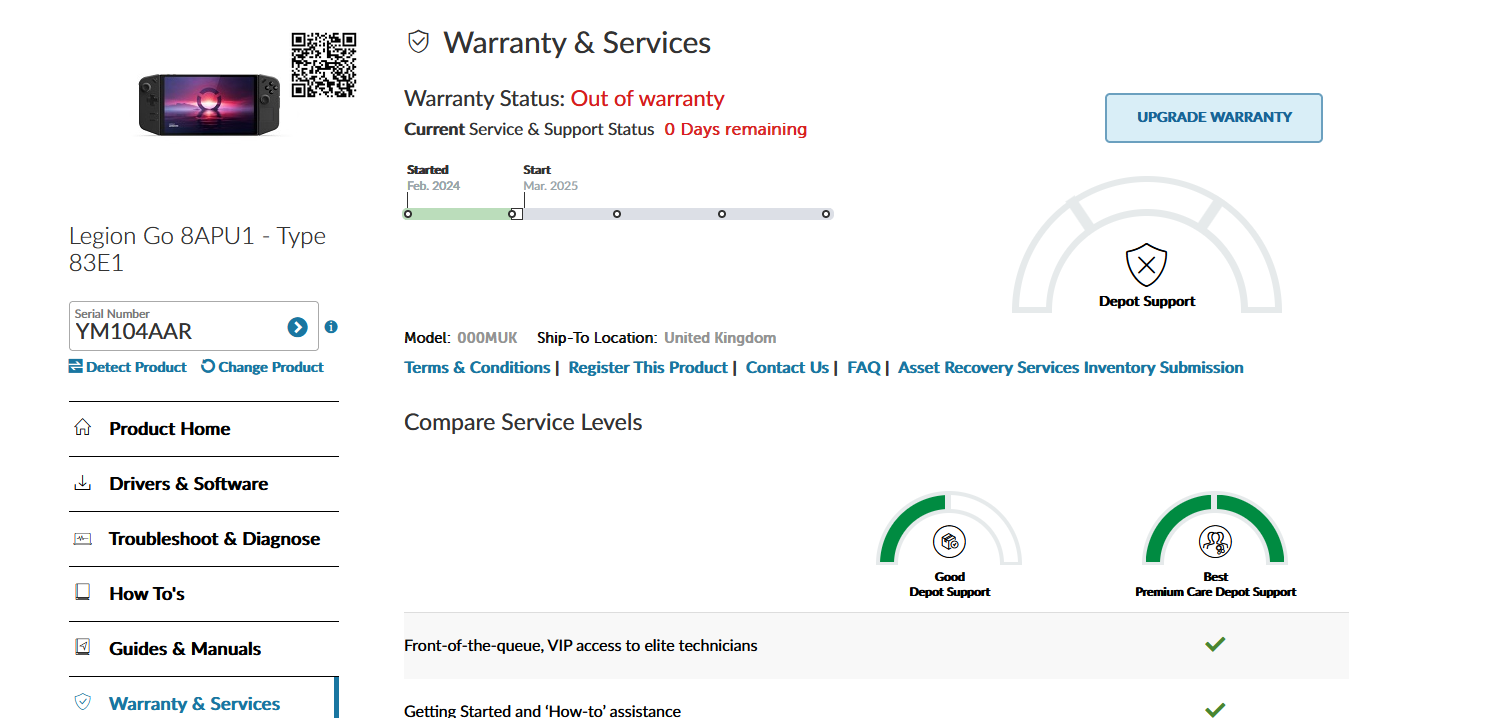1498x718 pixels.
Task: Click the QR code image
Action: 323,65
